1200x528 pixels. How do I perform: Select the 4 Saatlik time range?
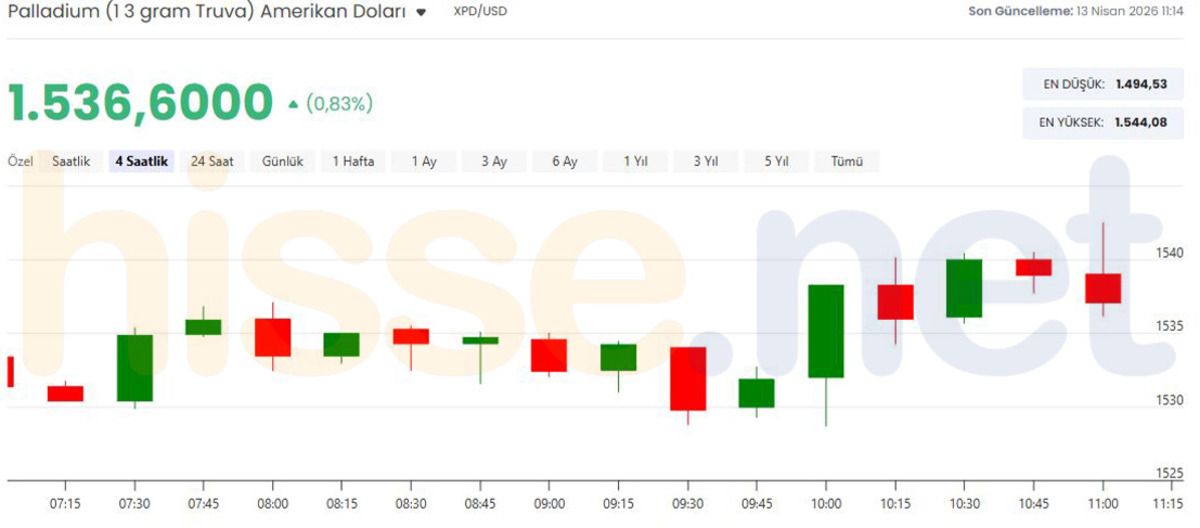click(142, 161)
